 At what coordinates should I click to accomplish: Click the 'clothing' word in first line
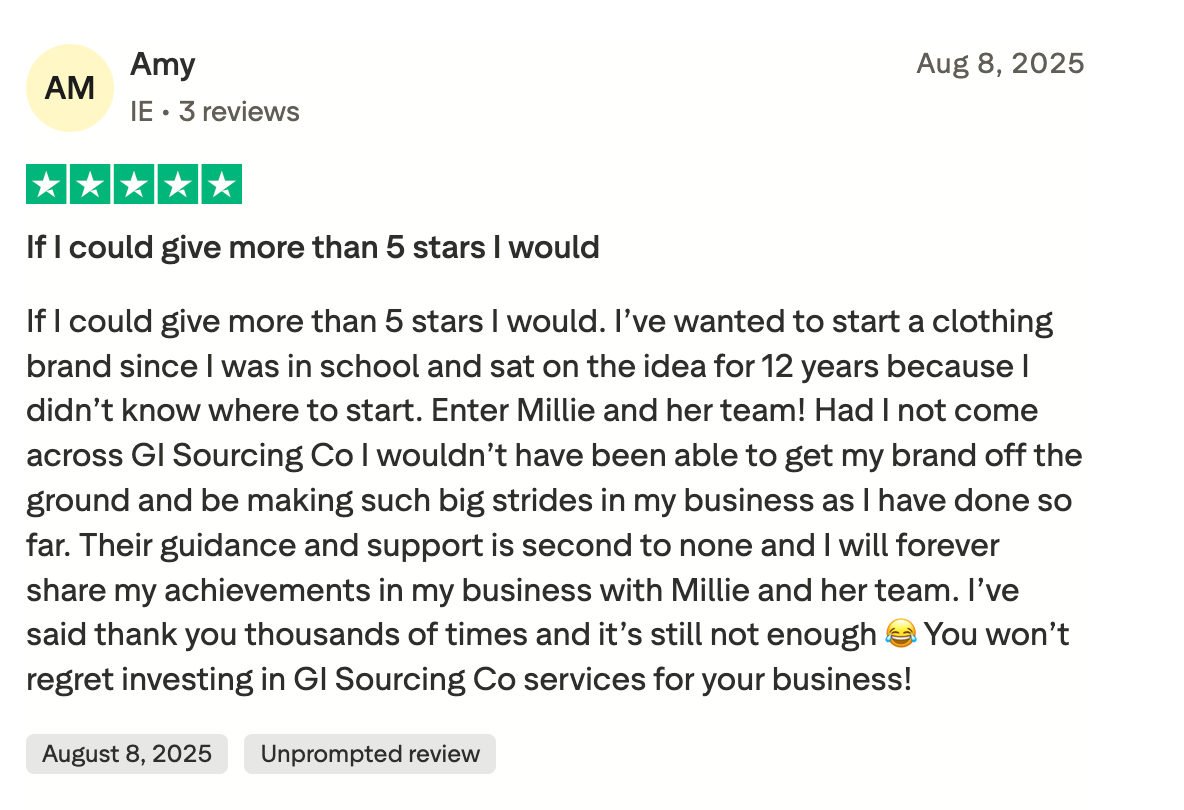pos(992,322)
